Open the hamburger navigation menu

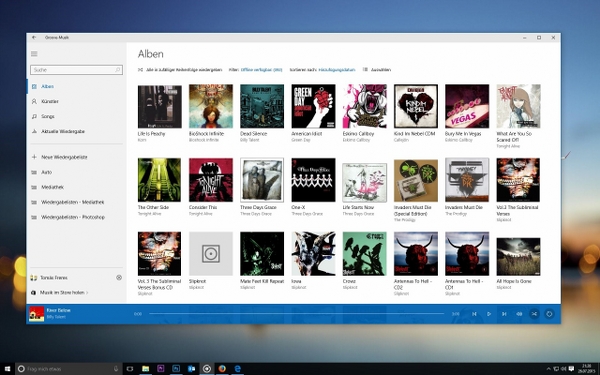[x=34, y=54]
